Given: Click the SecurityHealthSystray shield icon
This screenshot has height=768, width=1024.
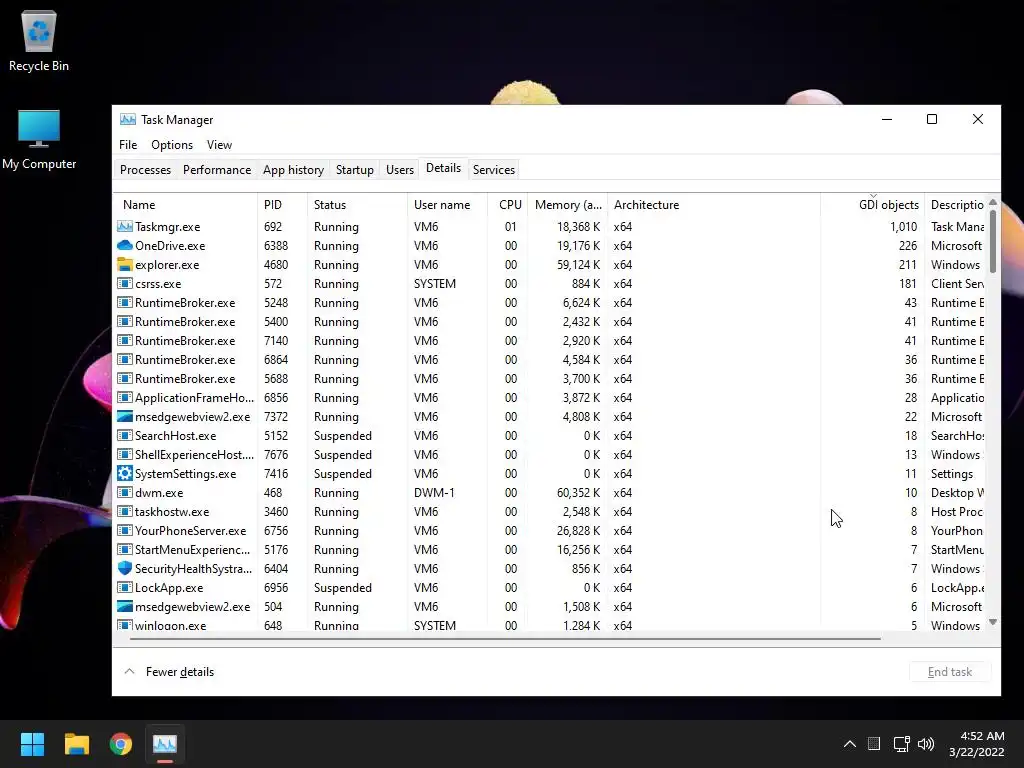Looking at the screenshot, I should [125, 568].
